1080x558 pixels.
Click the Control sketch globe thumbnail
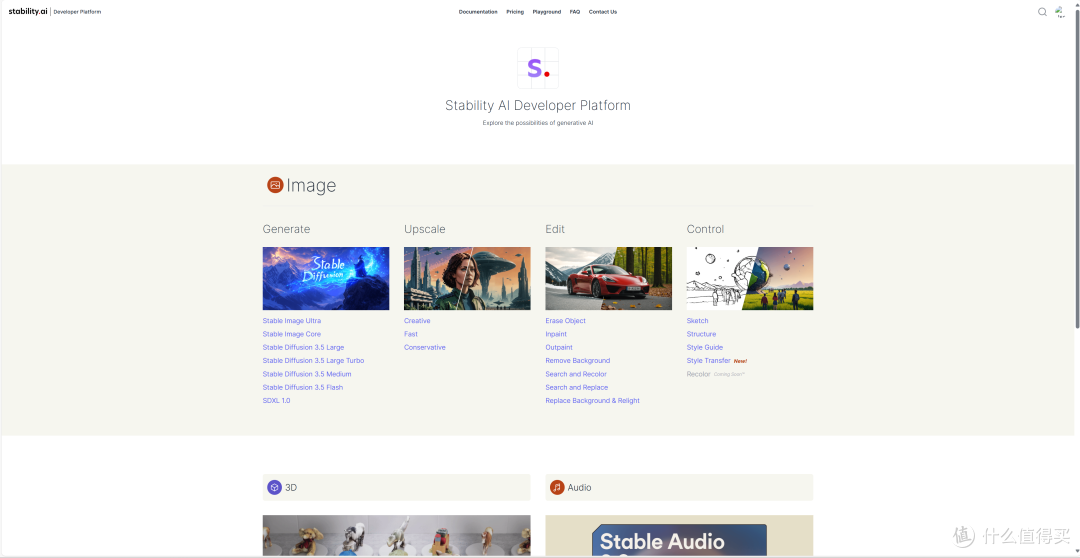point(749,278)
